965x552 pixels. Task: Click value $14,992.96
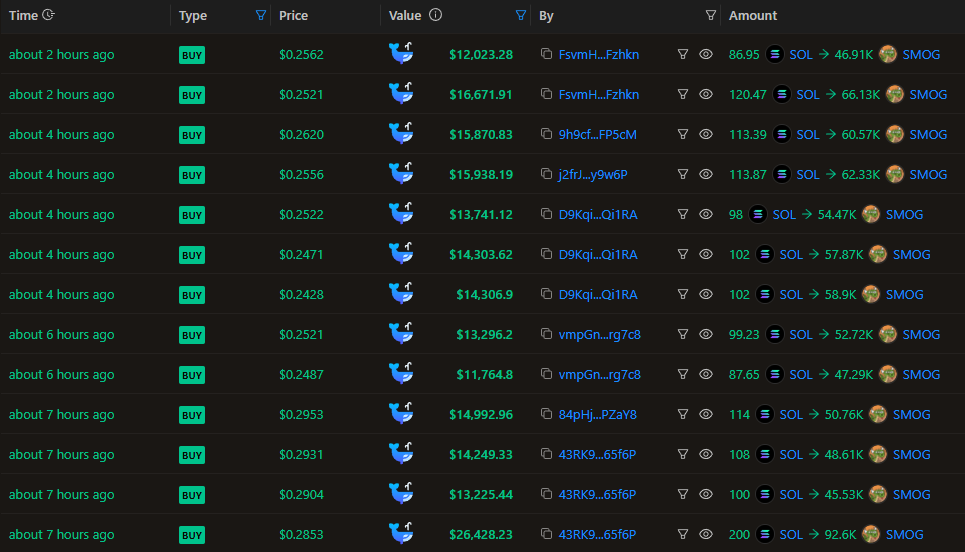481,415
